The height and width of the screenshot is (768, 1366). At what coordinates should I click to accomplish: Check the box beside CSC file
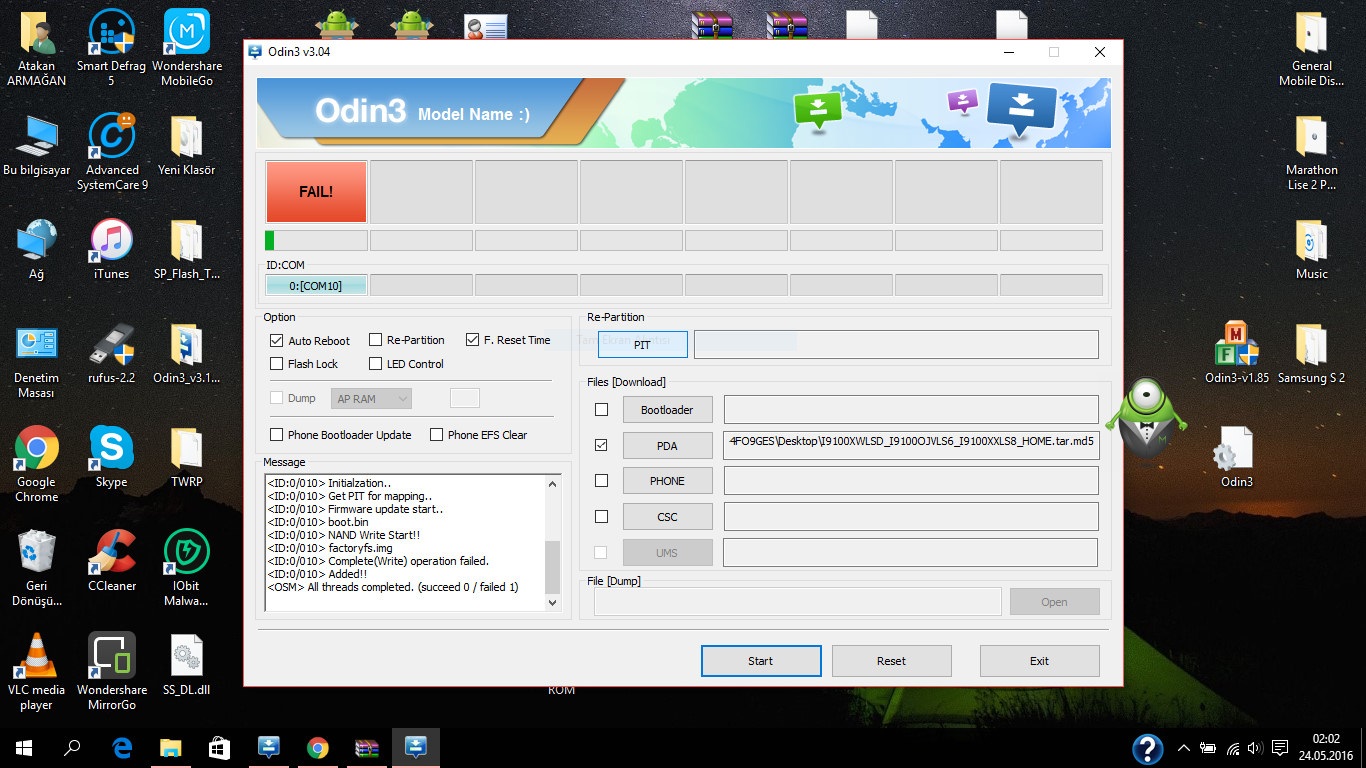601,517
